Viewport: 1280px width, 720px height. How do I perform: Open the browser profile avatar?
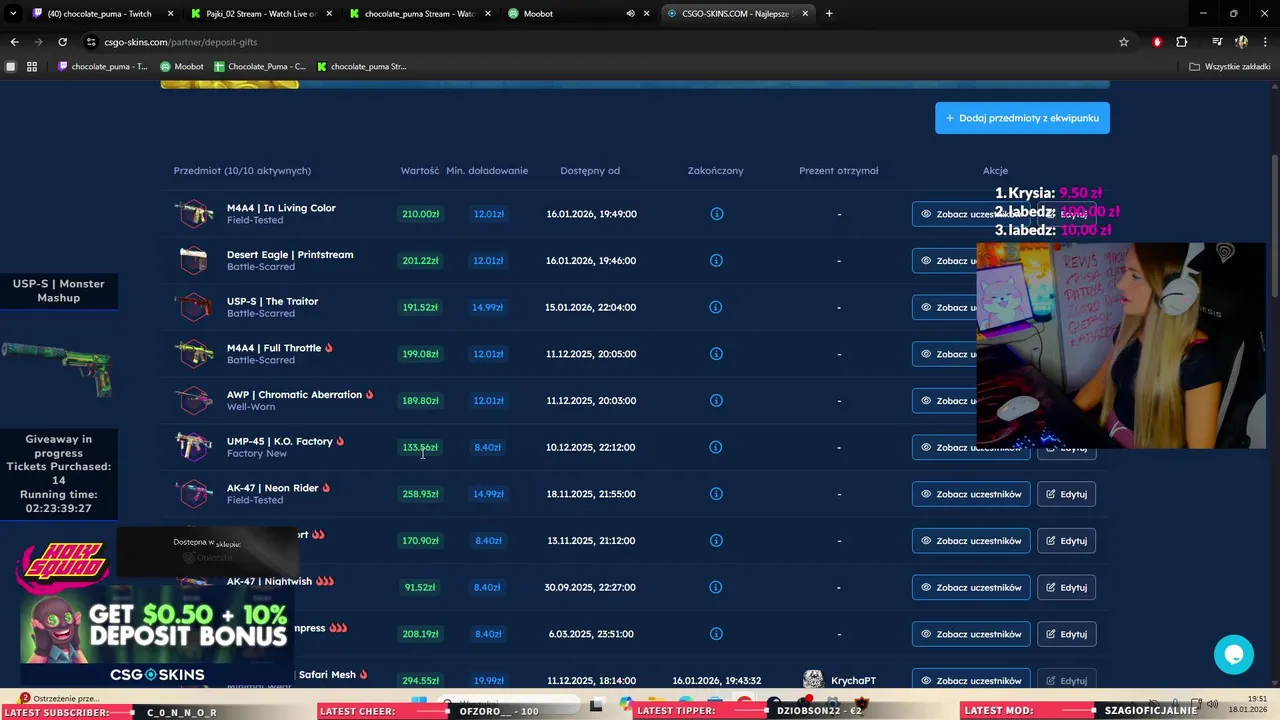1241,42
